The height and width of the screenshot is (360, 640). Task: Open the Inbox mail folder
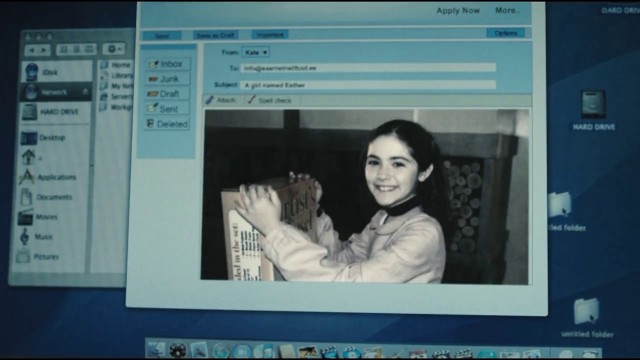pos(167,64)
